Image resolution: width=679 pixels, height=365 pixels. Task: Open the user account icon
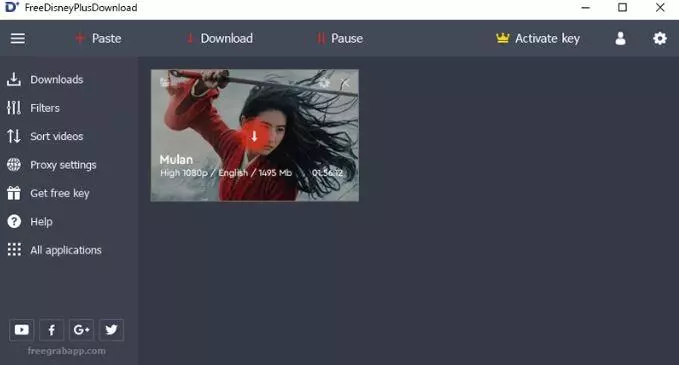point(621,39)
